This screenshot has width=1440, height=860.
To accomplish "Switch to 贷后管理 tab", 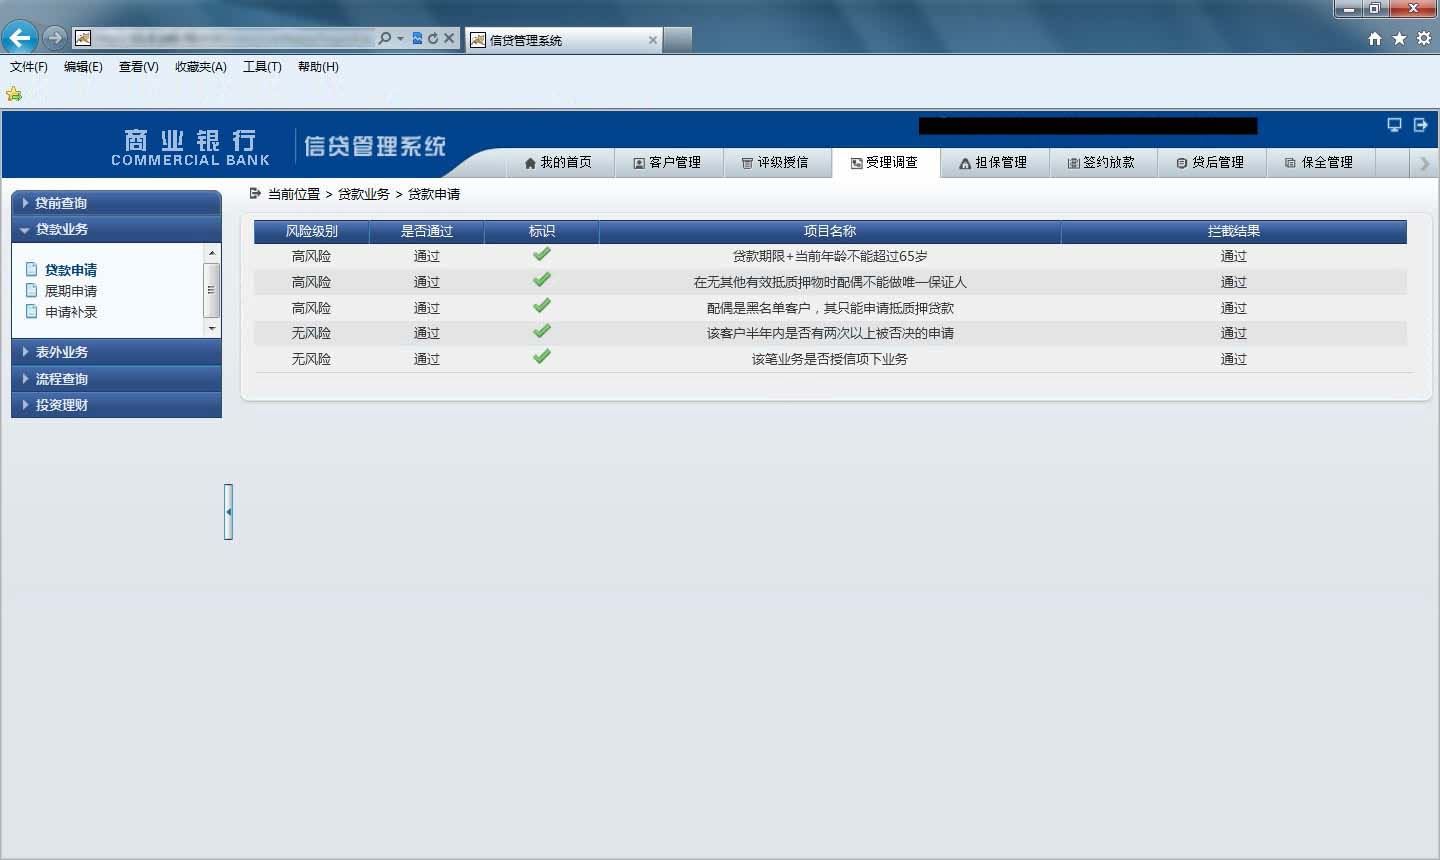I will [x=1212, y=163].
